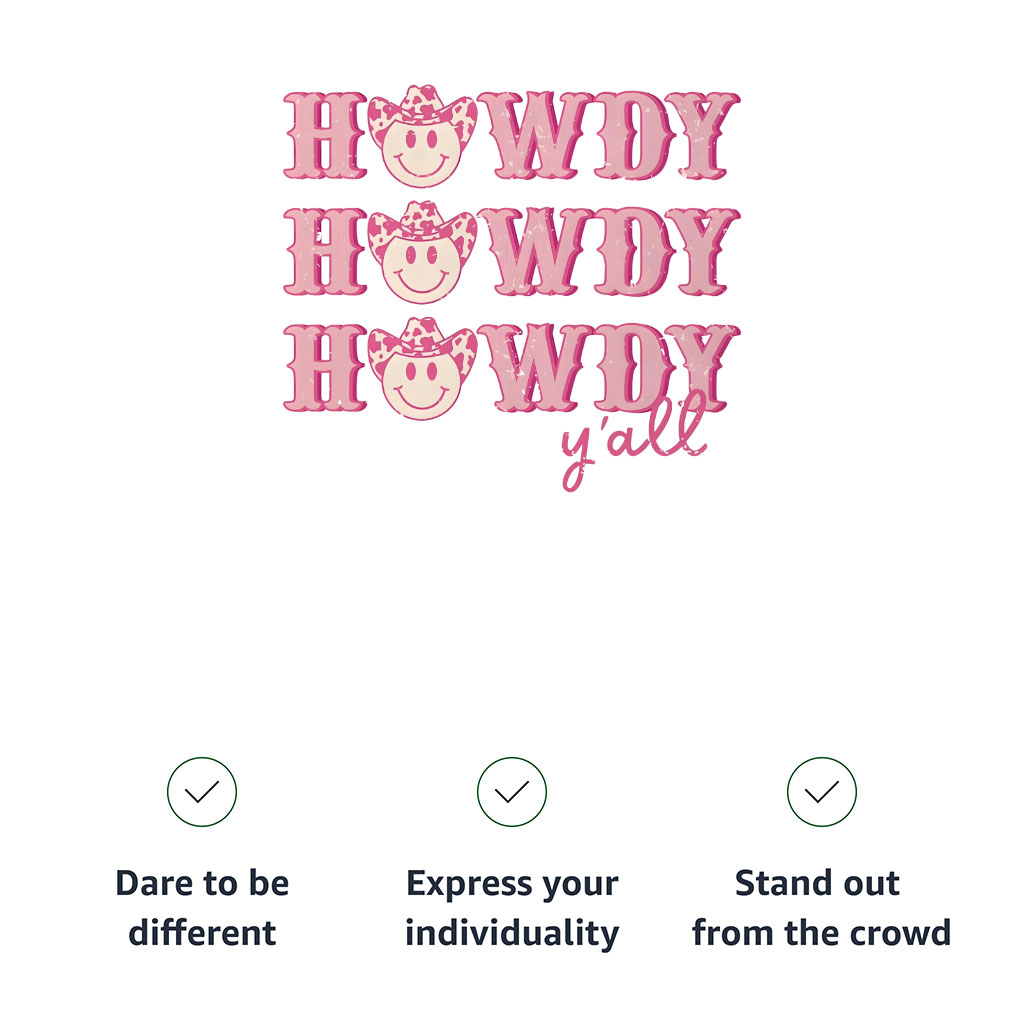Click the letter D in the third HOWDY row
The image size is (1024, 1024).
(x=633, y=368)
